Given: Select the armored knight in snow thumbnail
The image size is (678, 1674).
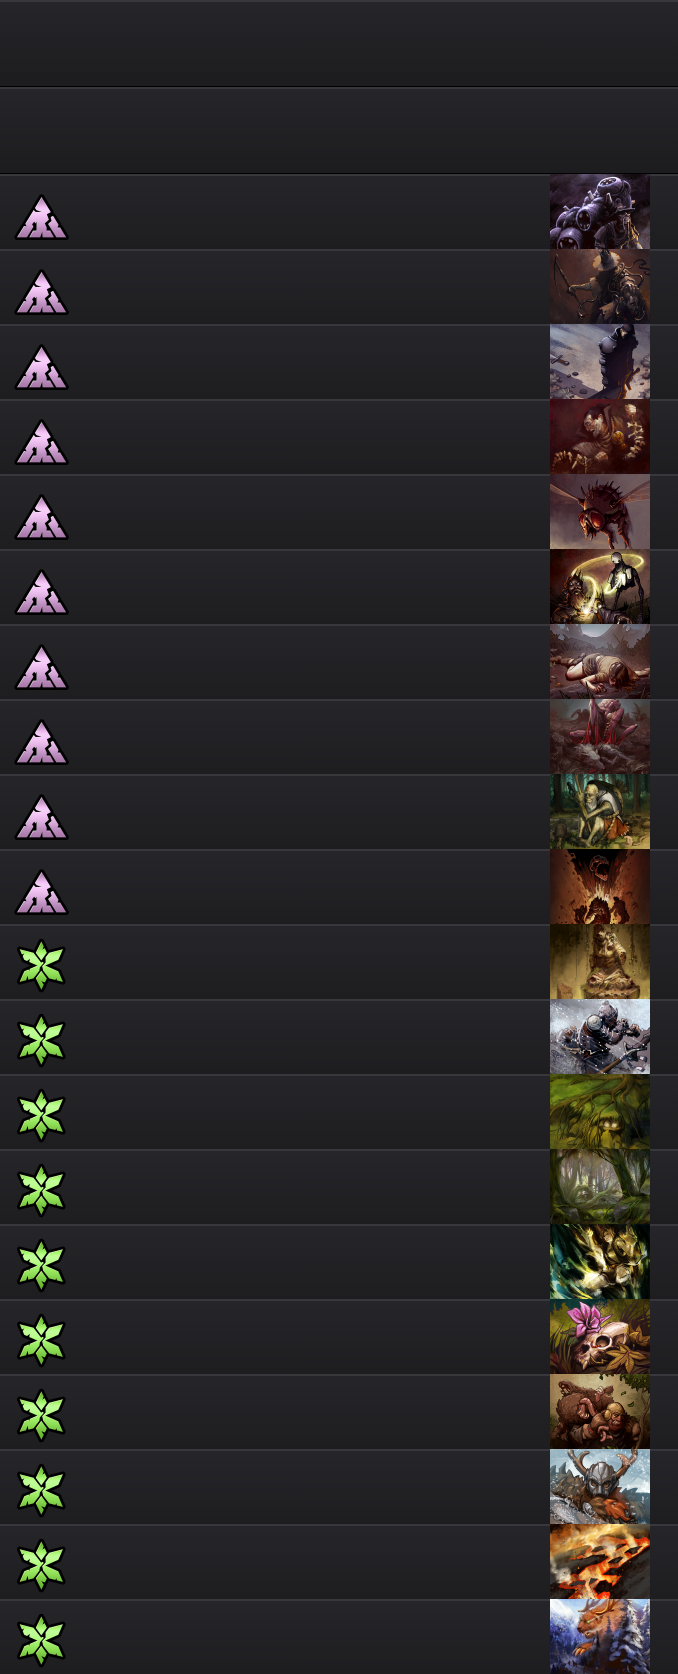Looking at the screenshot, I should click(x=600, y=1037).
